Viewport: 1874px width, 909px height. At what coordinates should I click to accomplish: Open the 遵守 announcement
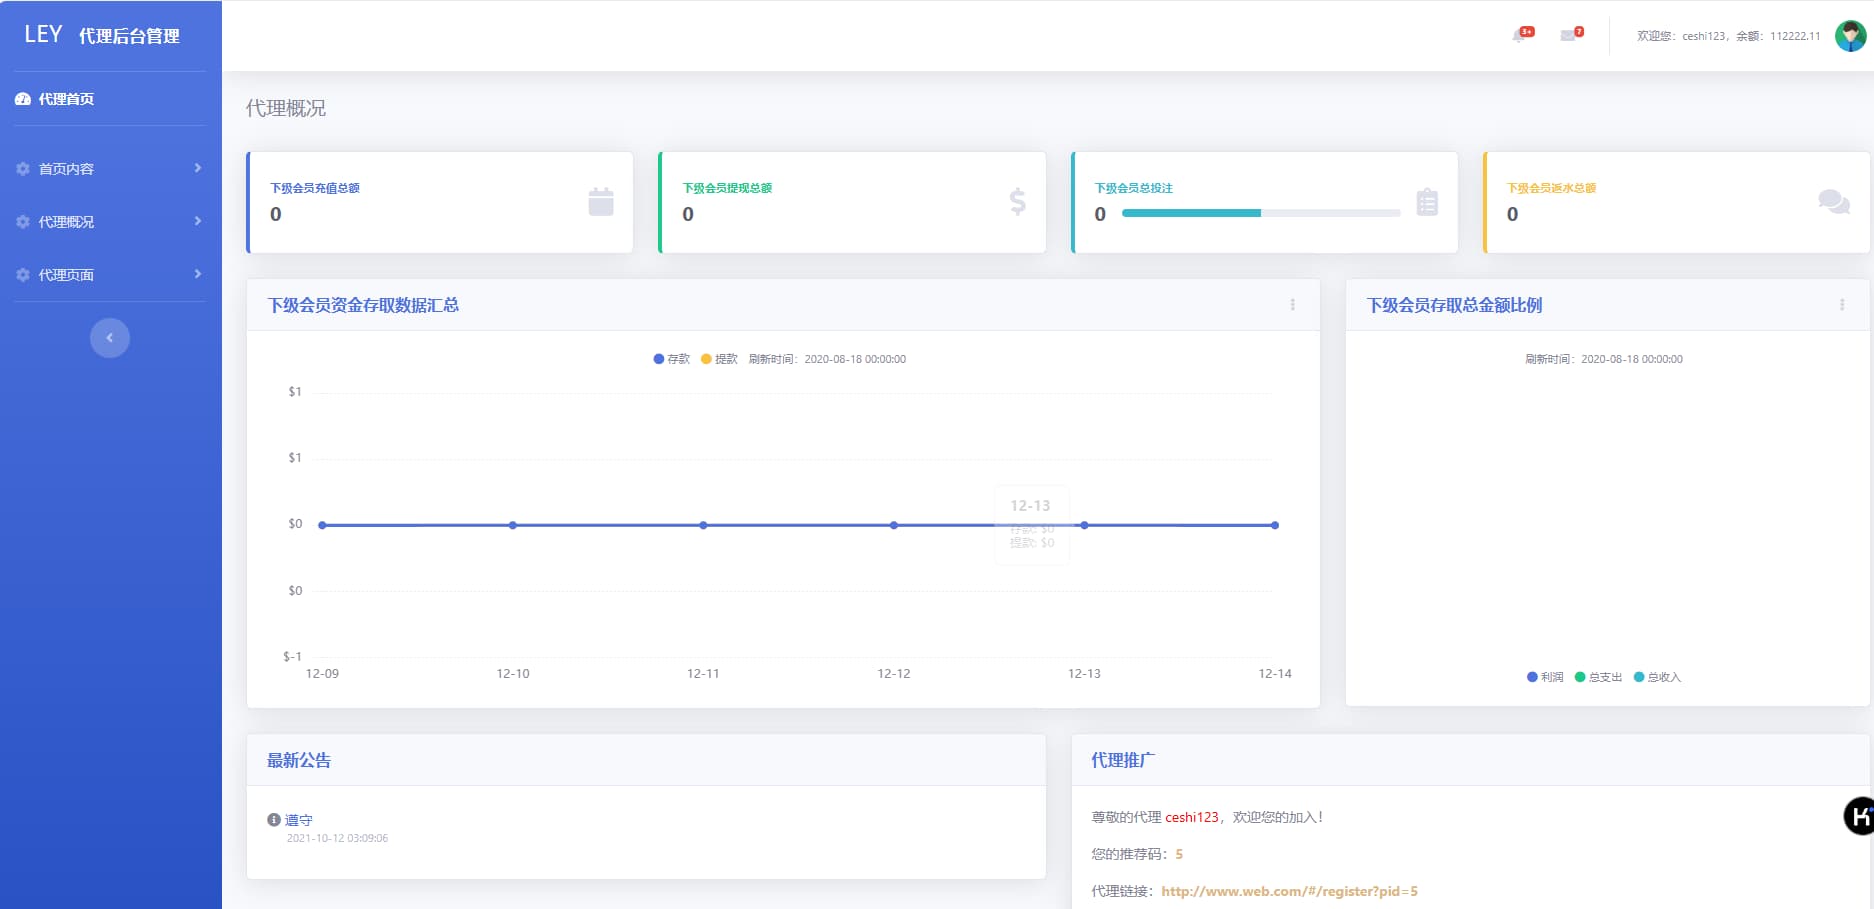click(x=299, y=820)
